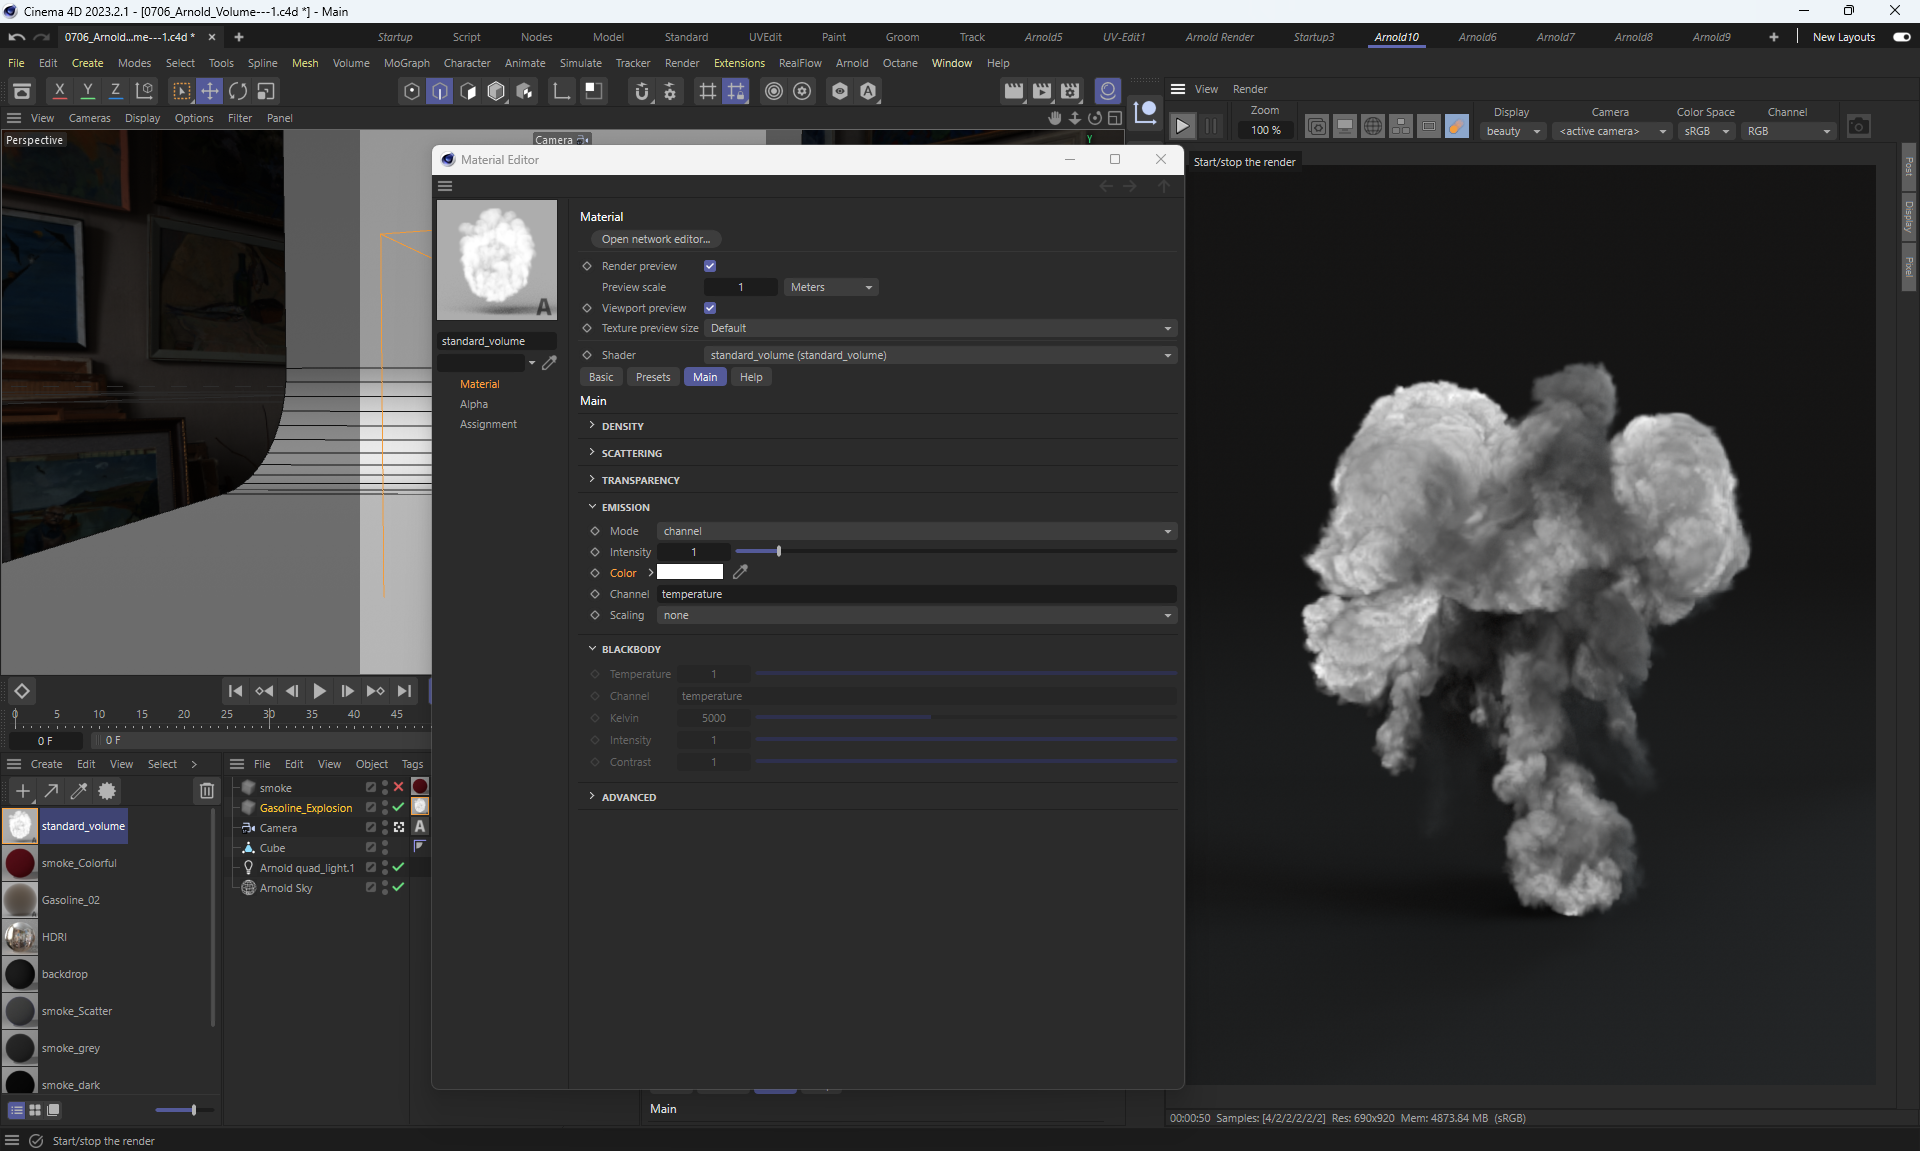Open the Simulate menu
The image size is (1920, 1151).
[580, 63]
